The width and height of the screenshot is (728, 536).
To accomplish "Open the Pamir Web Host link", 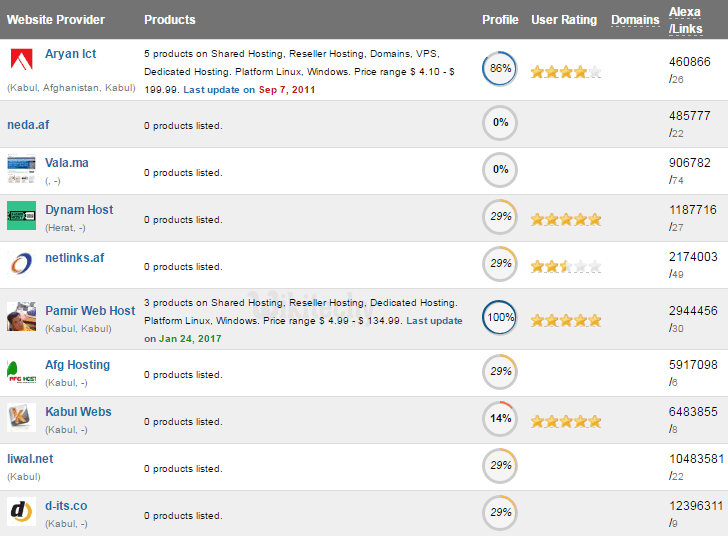I will point(90,311).
